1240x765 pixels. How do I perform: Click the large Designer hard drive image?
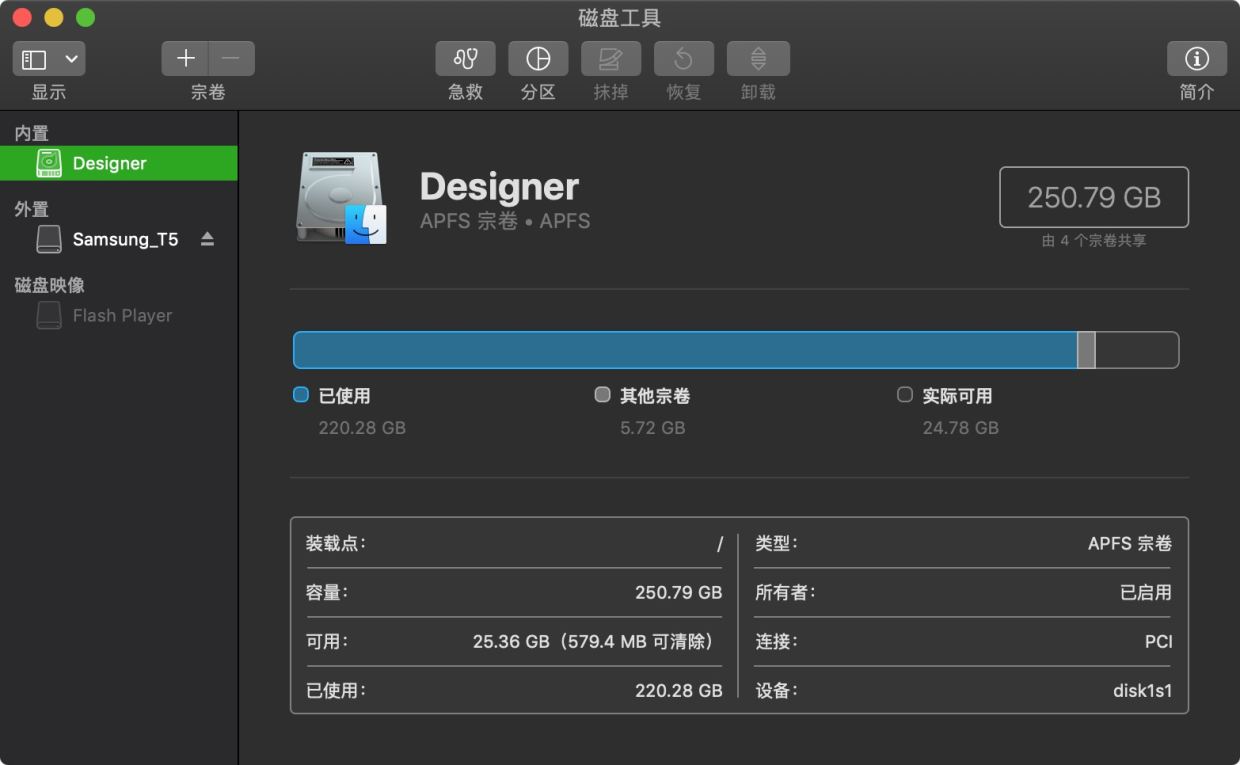341,198
